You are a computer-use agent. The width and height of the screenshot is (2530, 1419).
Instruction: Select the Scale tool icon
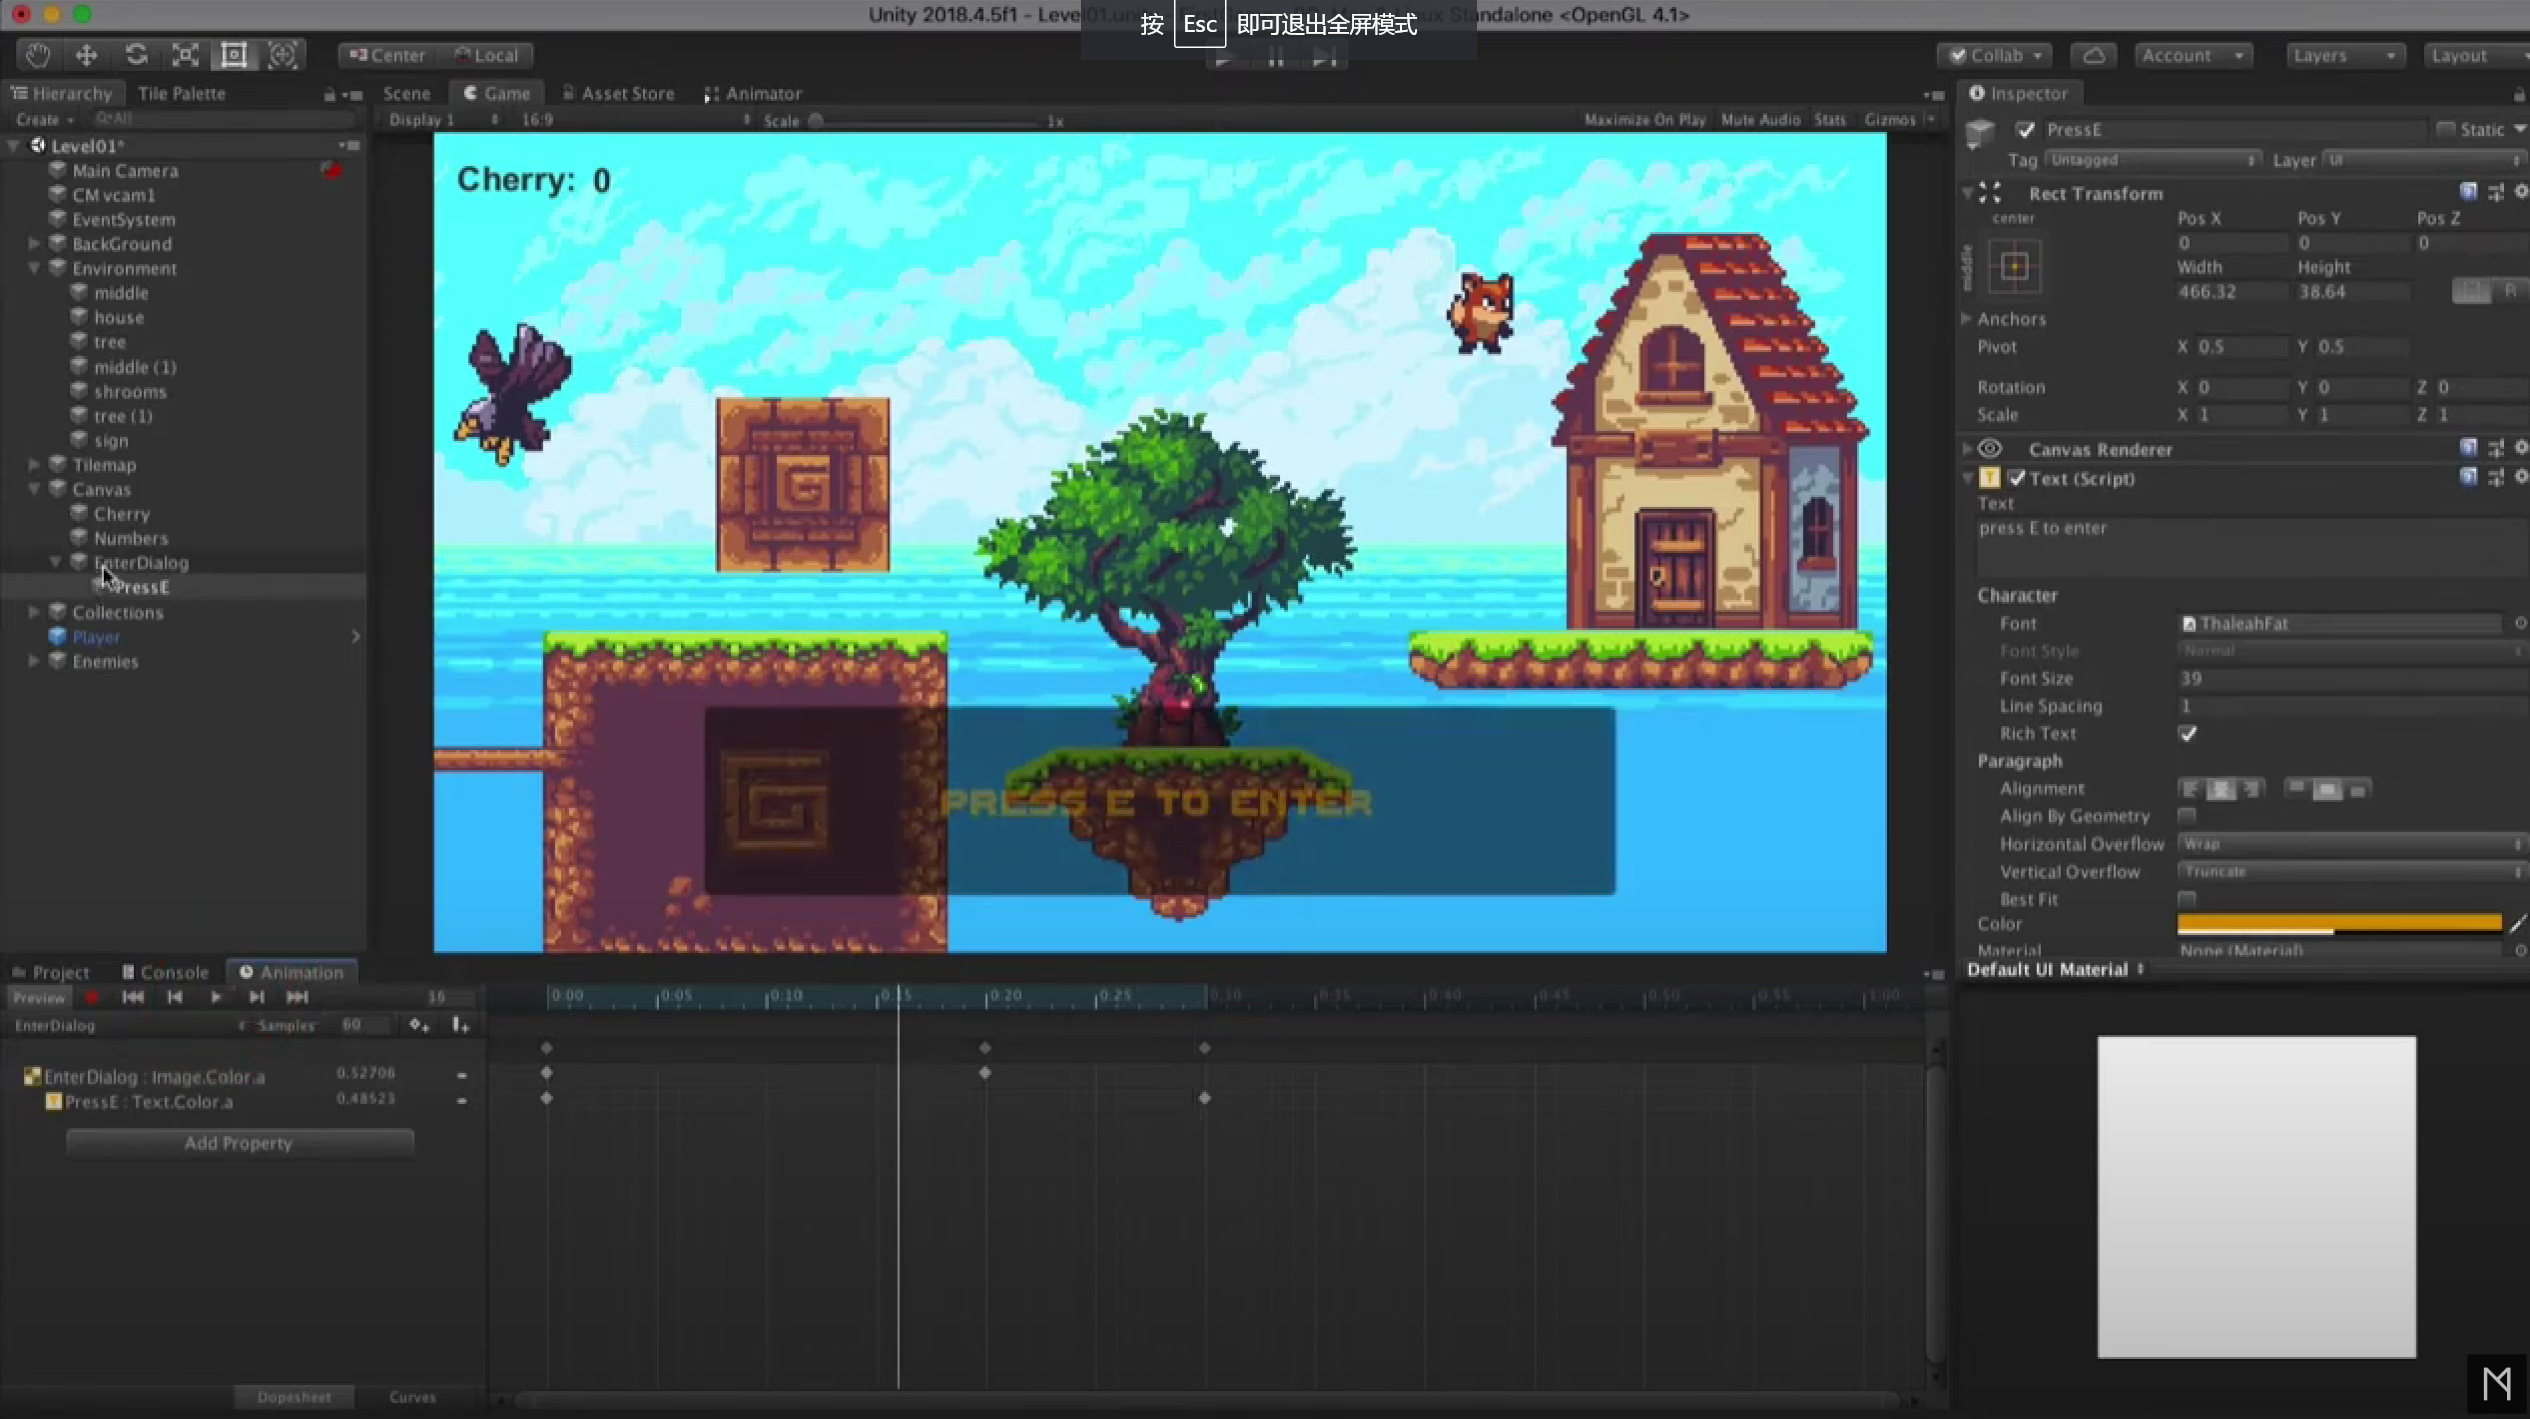click(185, 55)
